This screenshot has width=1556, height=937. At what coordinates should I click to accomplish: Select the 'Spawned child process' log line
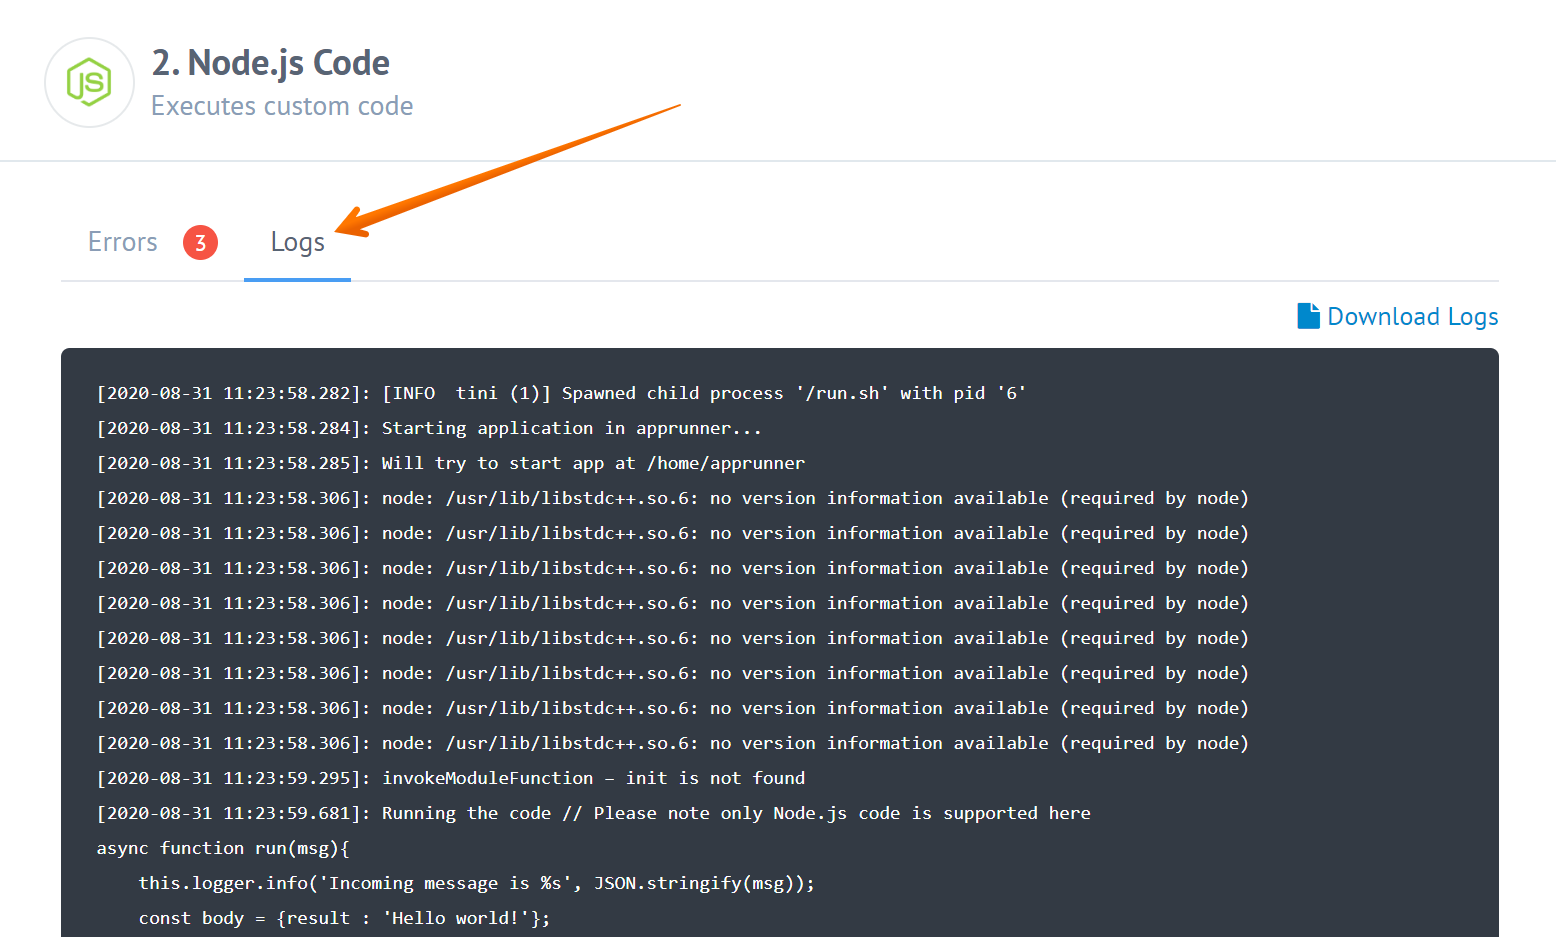point(561,393)
